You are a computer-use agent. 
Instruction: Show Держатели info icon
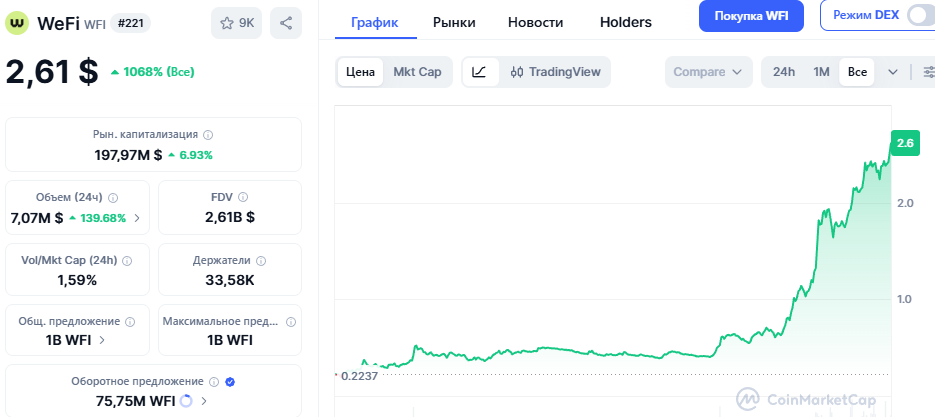[x=261, y=261]
